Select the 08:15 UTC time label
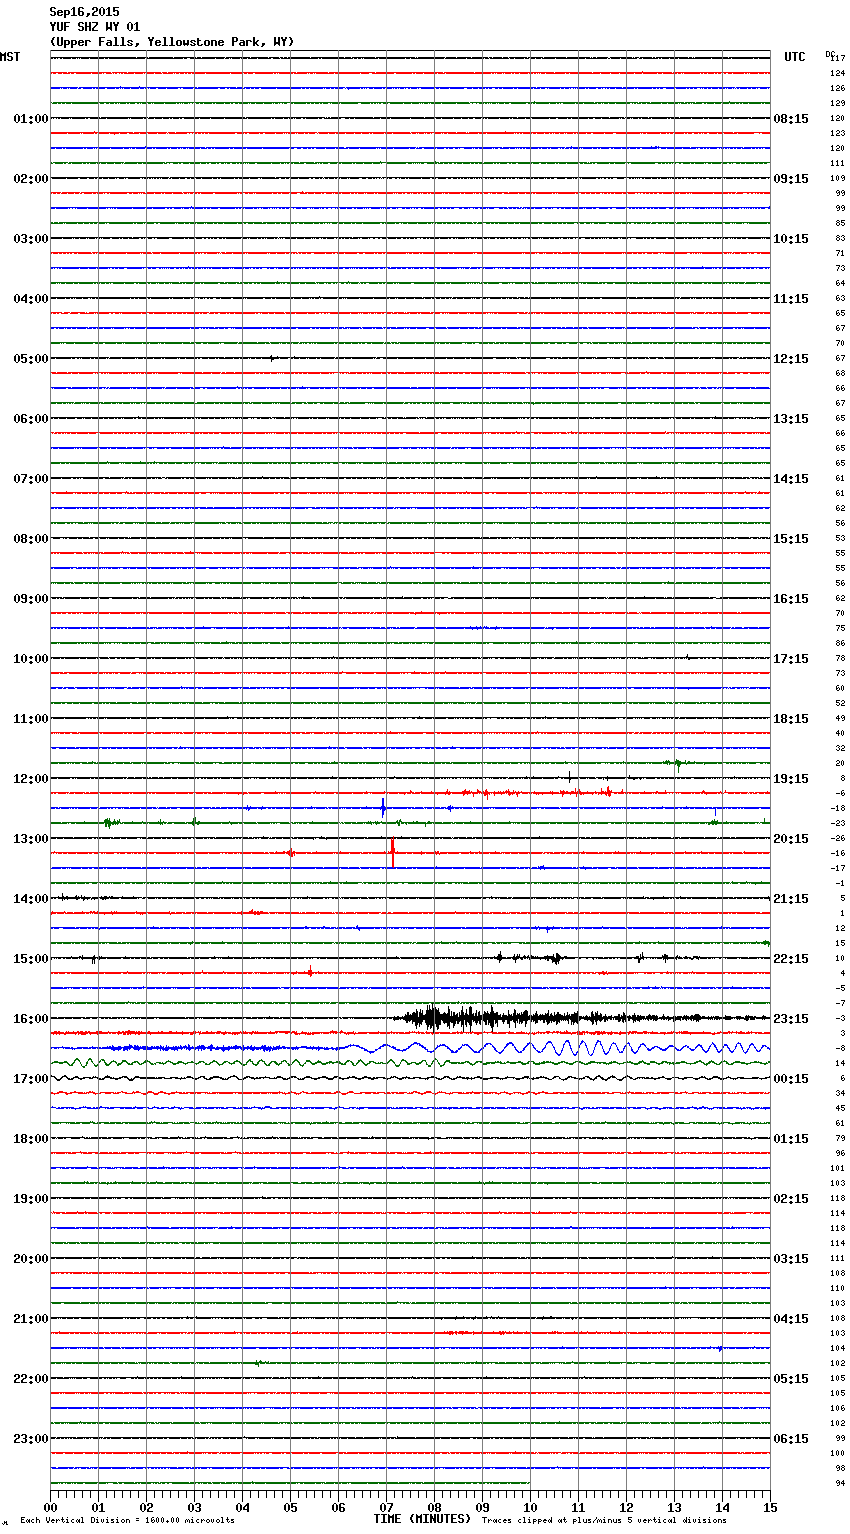 coord(791,119)
